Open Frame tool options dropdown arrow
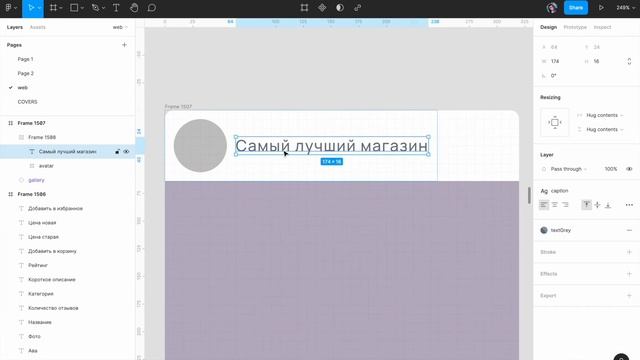 61,8
